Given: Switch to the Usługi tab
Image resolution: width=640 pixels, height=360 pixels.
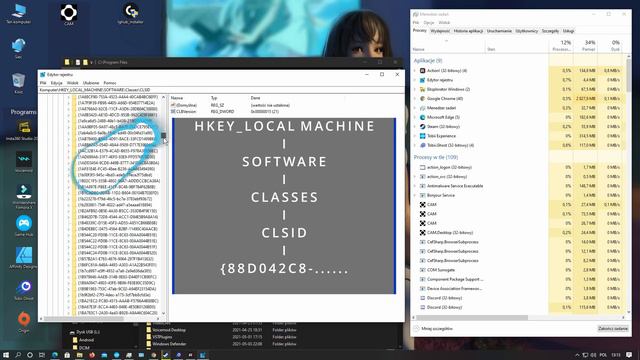Looking at the screenshot, I should [x=568, y=31].
